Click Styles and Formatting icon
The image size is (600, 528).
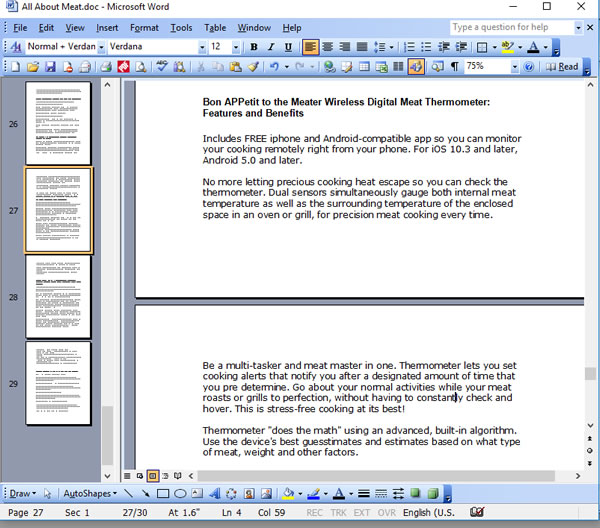pyautogui.click(x=16, y=47)
